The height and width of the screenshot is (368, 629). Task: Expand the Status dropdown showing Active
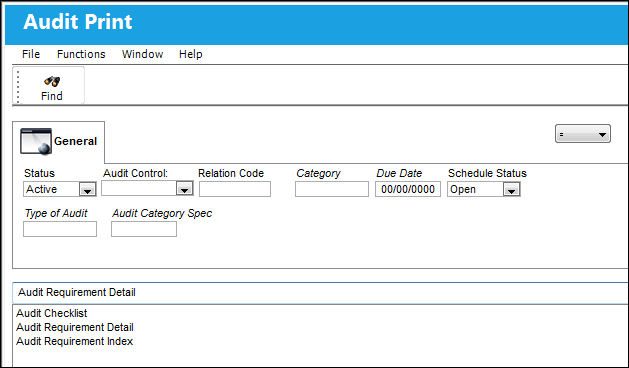[x=87, y=189]
